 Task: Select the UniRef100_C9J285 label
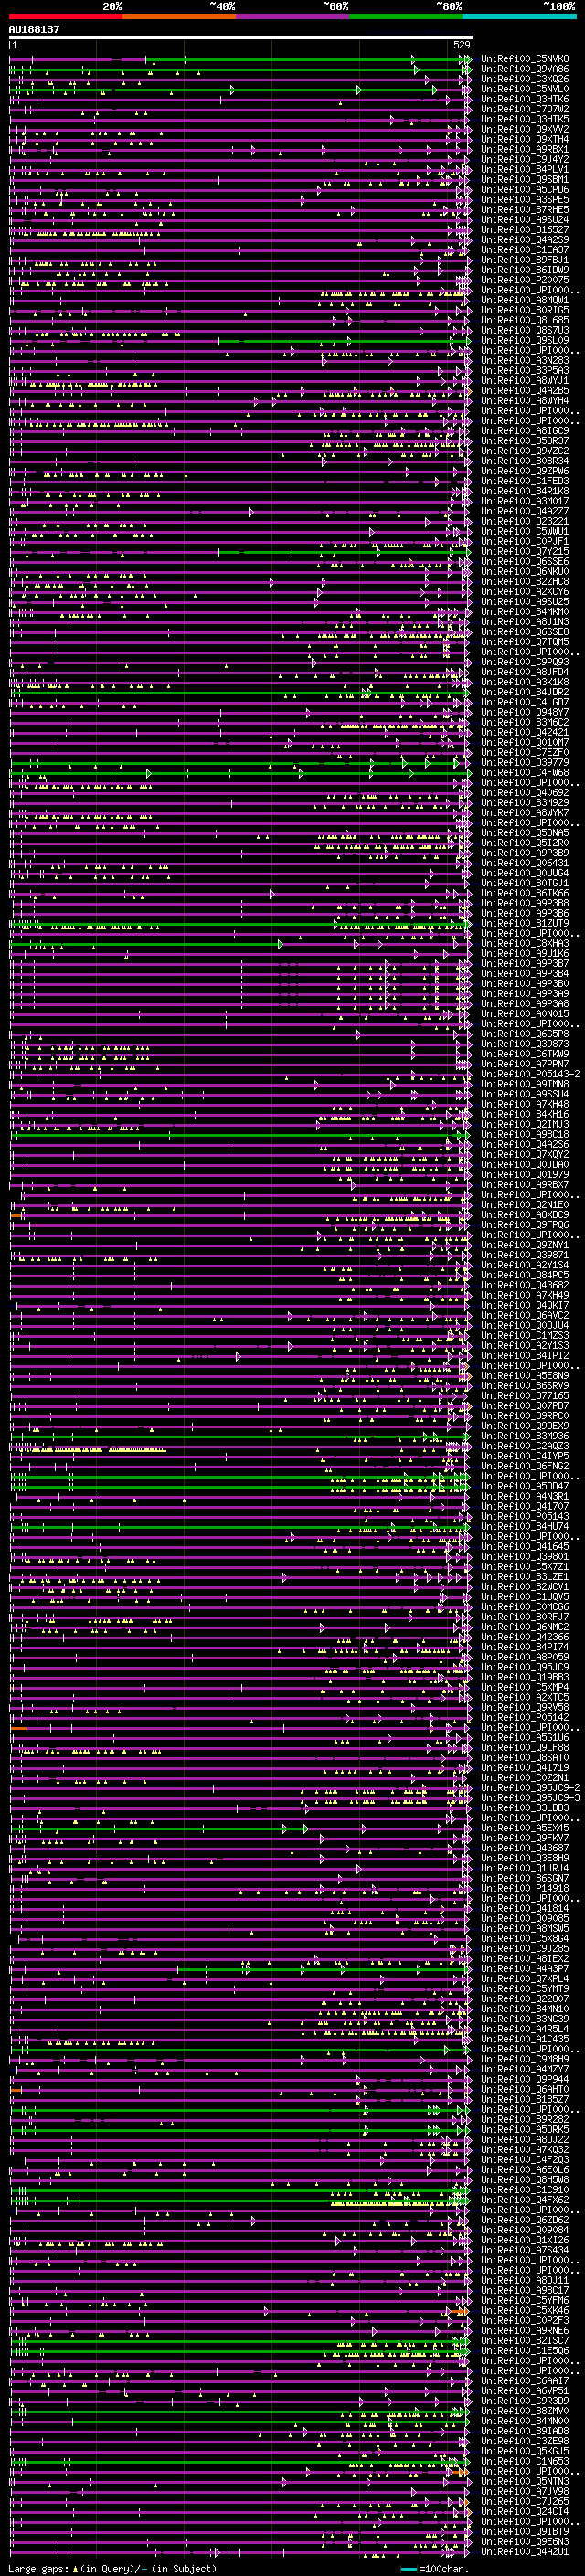pyautogui.click(x=525, y=1948)
